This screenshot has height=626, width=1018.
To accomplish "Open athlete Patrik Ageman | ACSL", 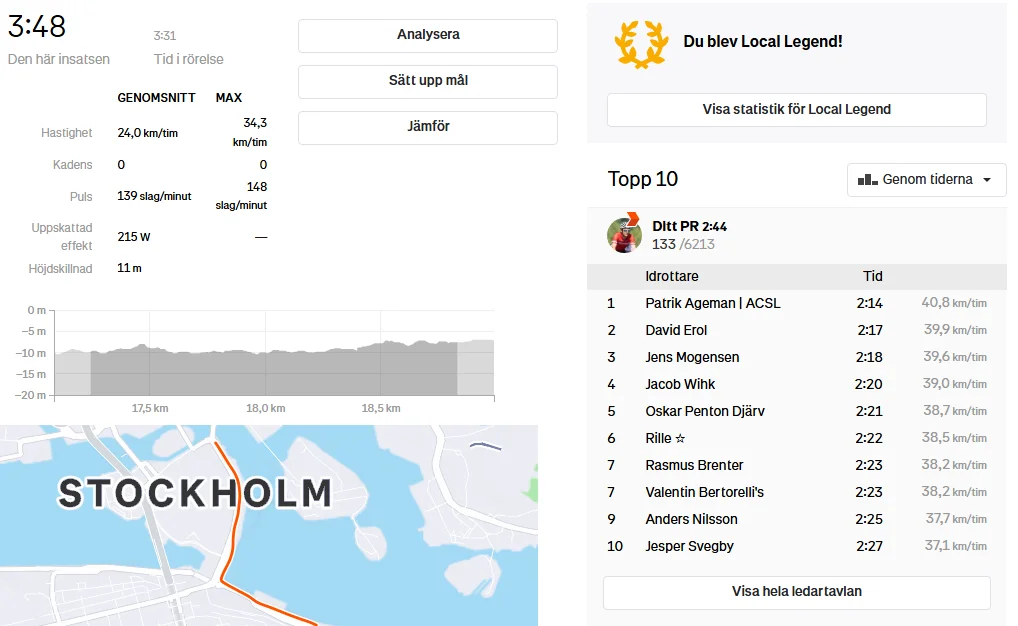I will 713,303.
